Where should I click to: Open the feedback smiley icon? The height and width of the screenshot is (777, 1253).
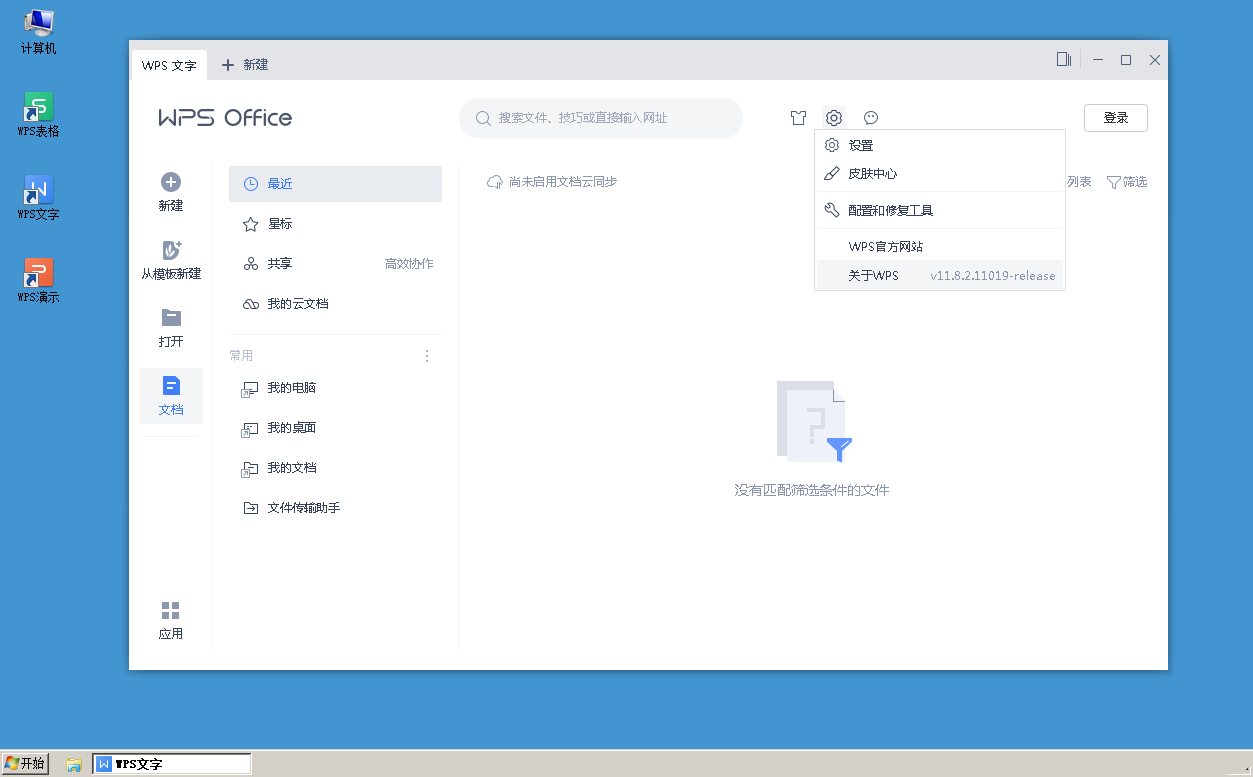[x=871, y=118]
